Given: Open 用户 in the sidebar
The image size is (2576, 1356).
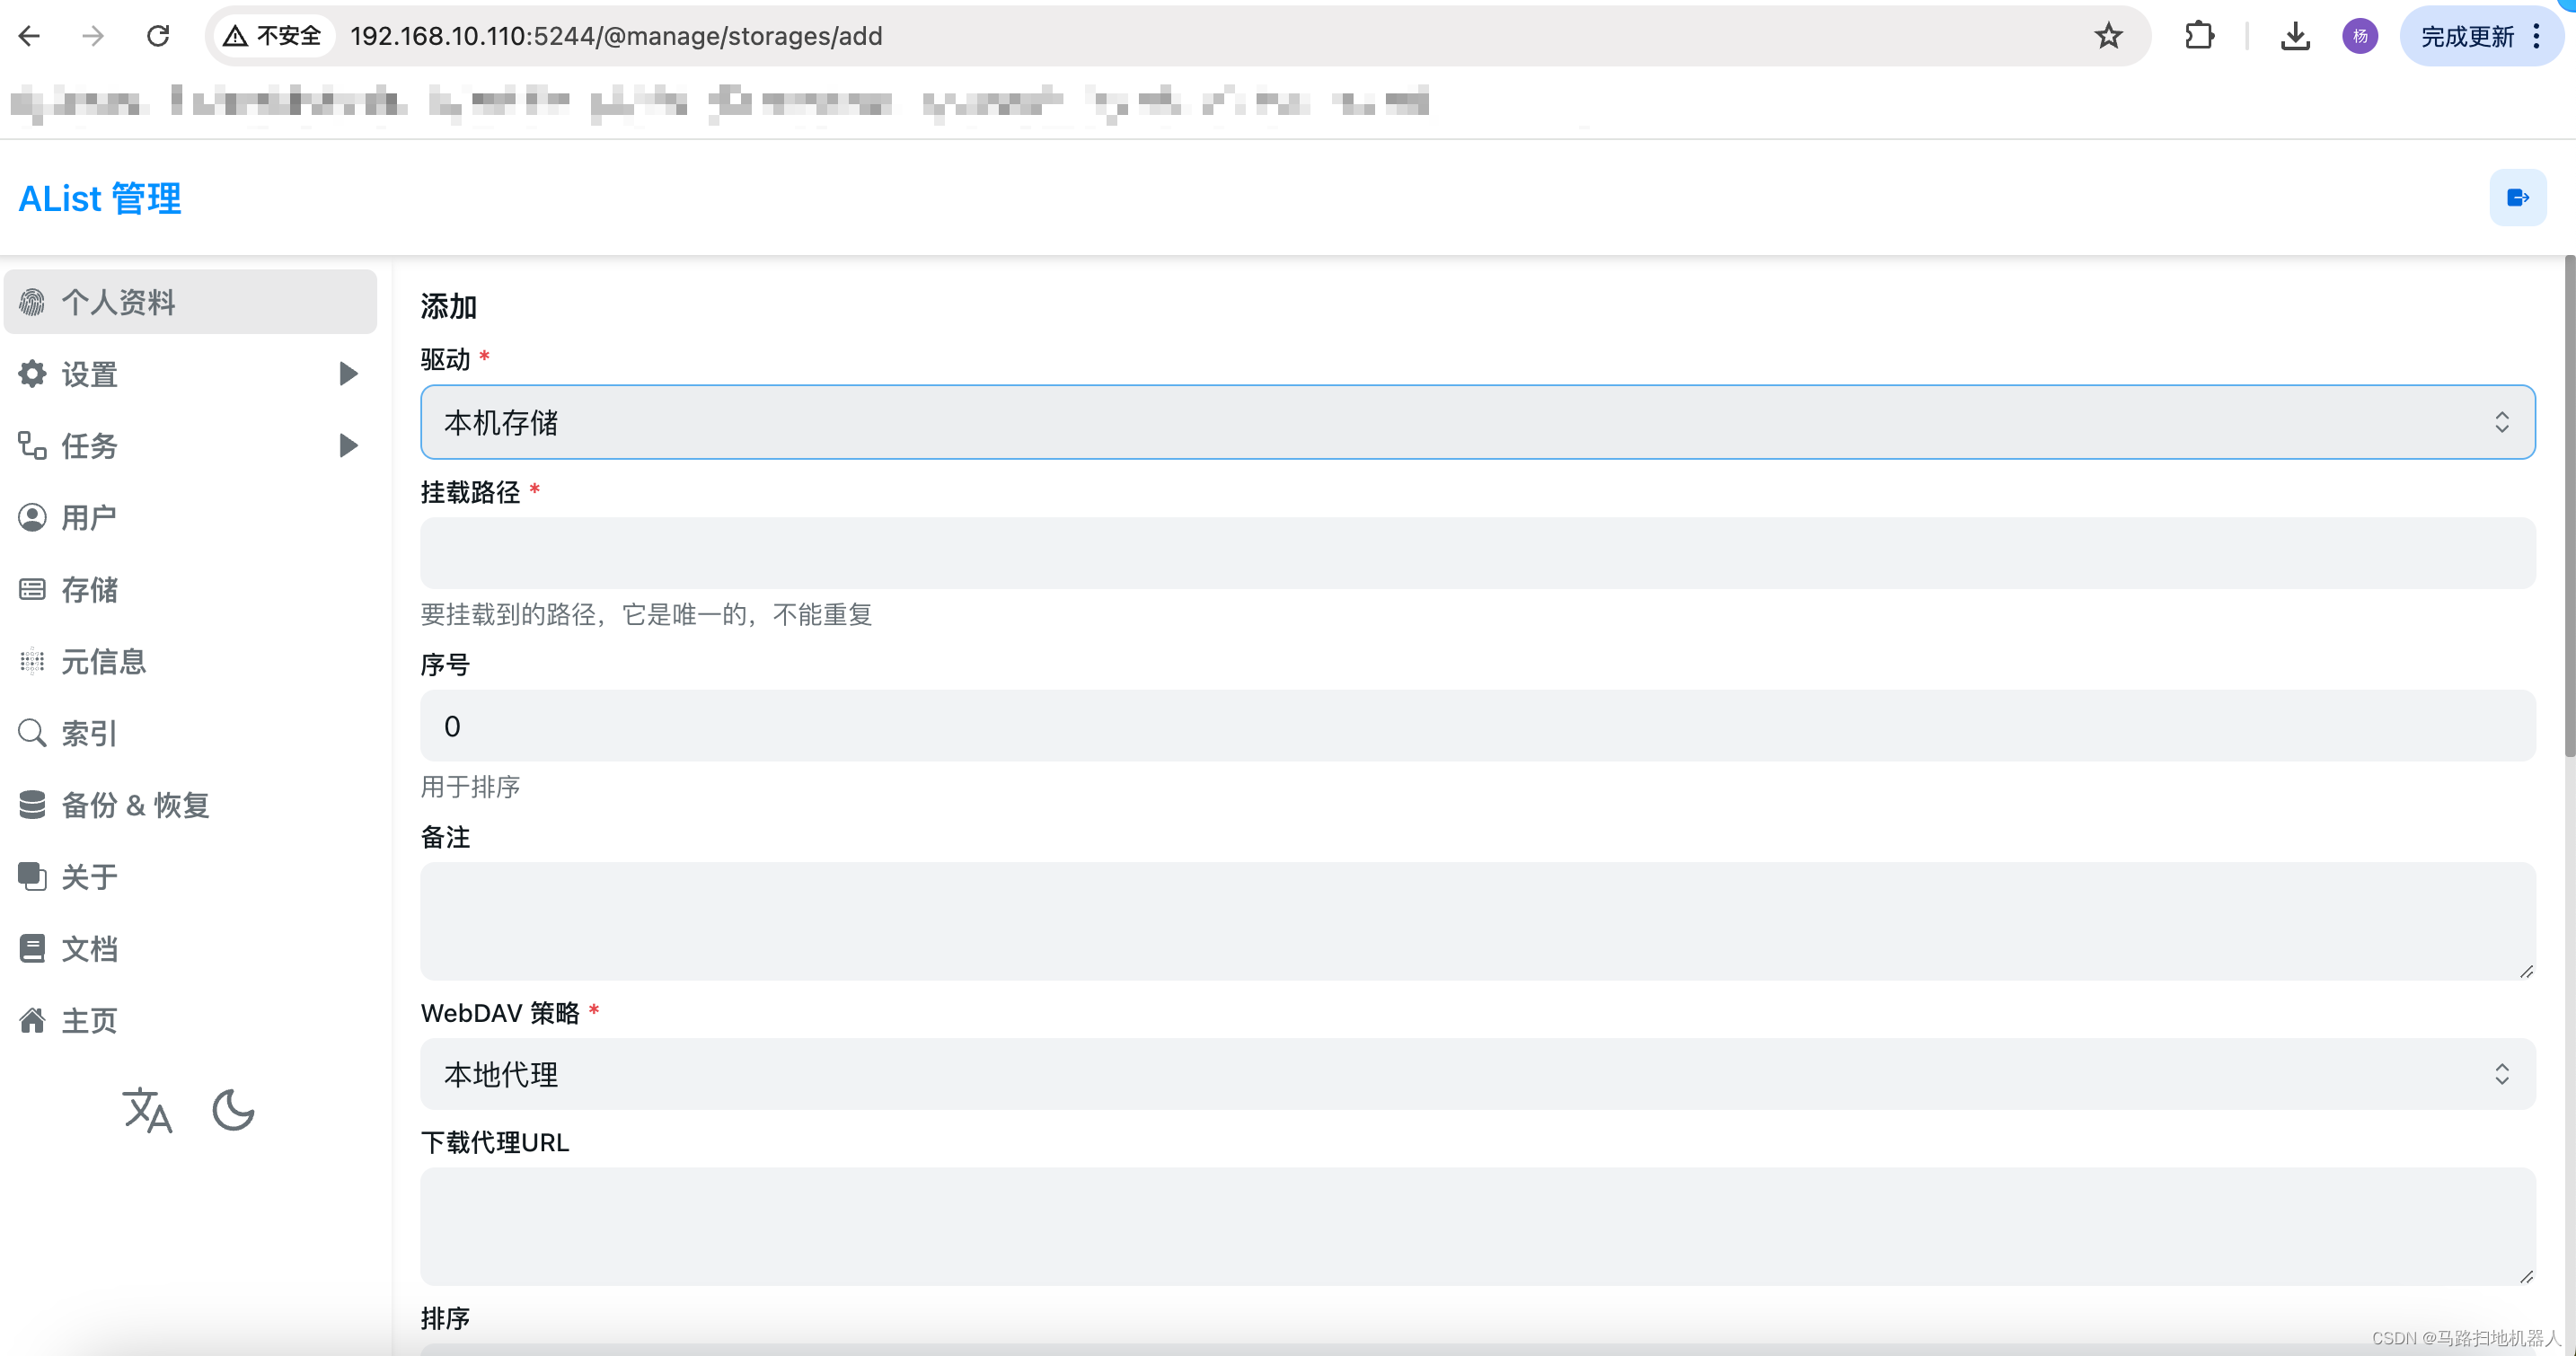Looking at the screenshot, I should tap(88, 518).
